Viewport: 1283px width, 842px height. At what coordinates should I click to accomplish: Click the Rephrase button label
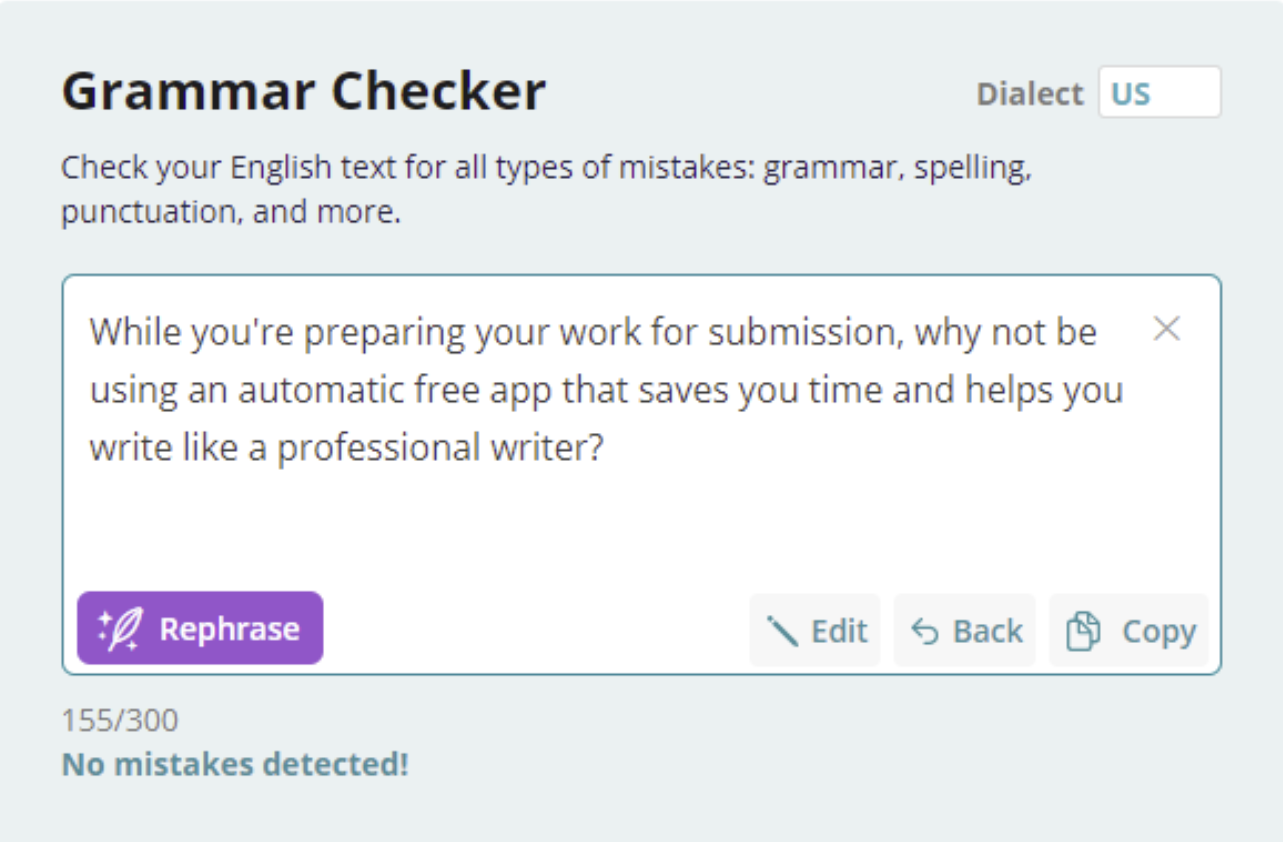tap(230, 629)
